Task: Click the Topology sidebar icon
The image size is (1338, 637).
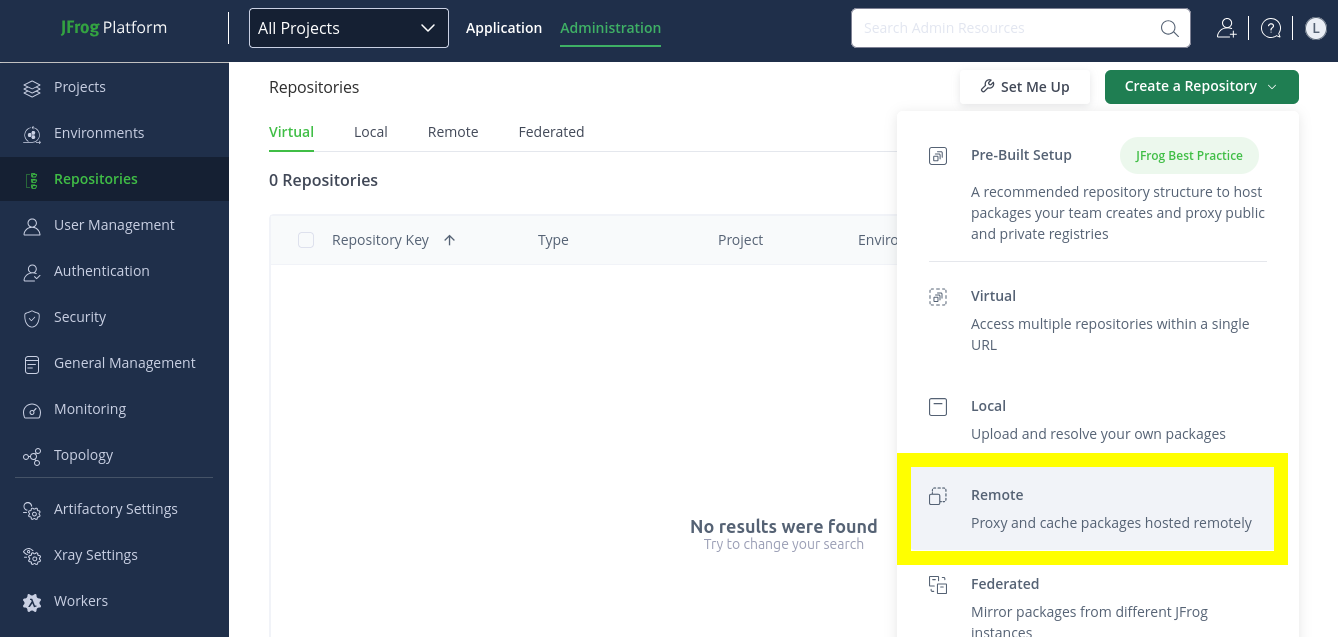Action: pos(31,454)
